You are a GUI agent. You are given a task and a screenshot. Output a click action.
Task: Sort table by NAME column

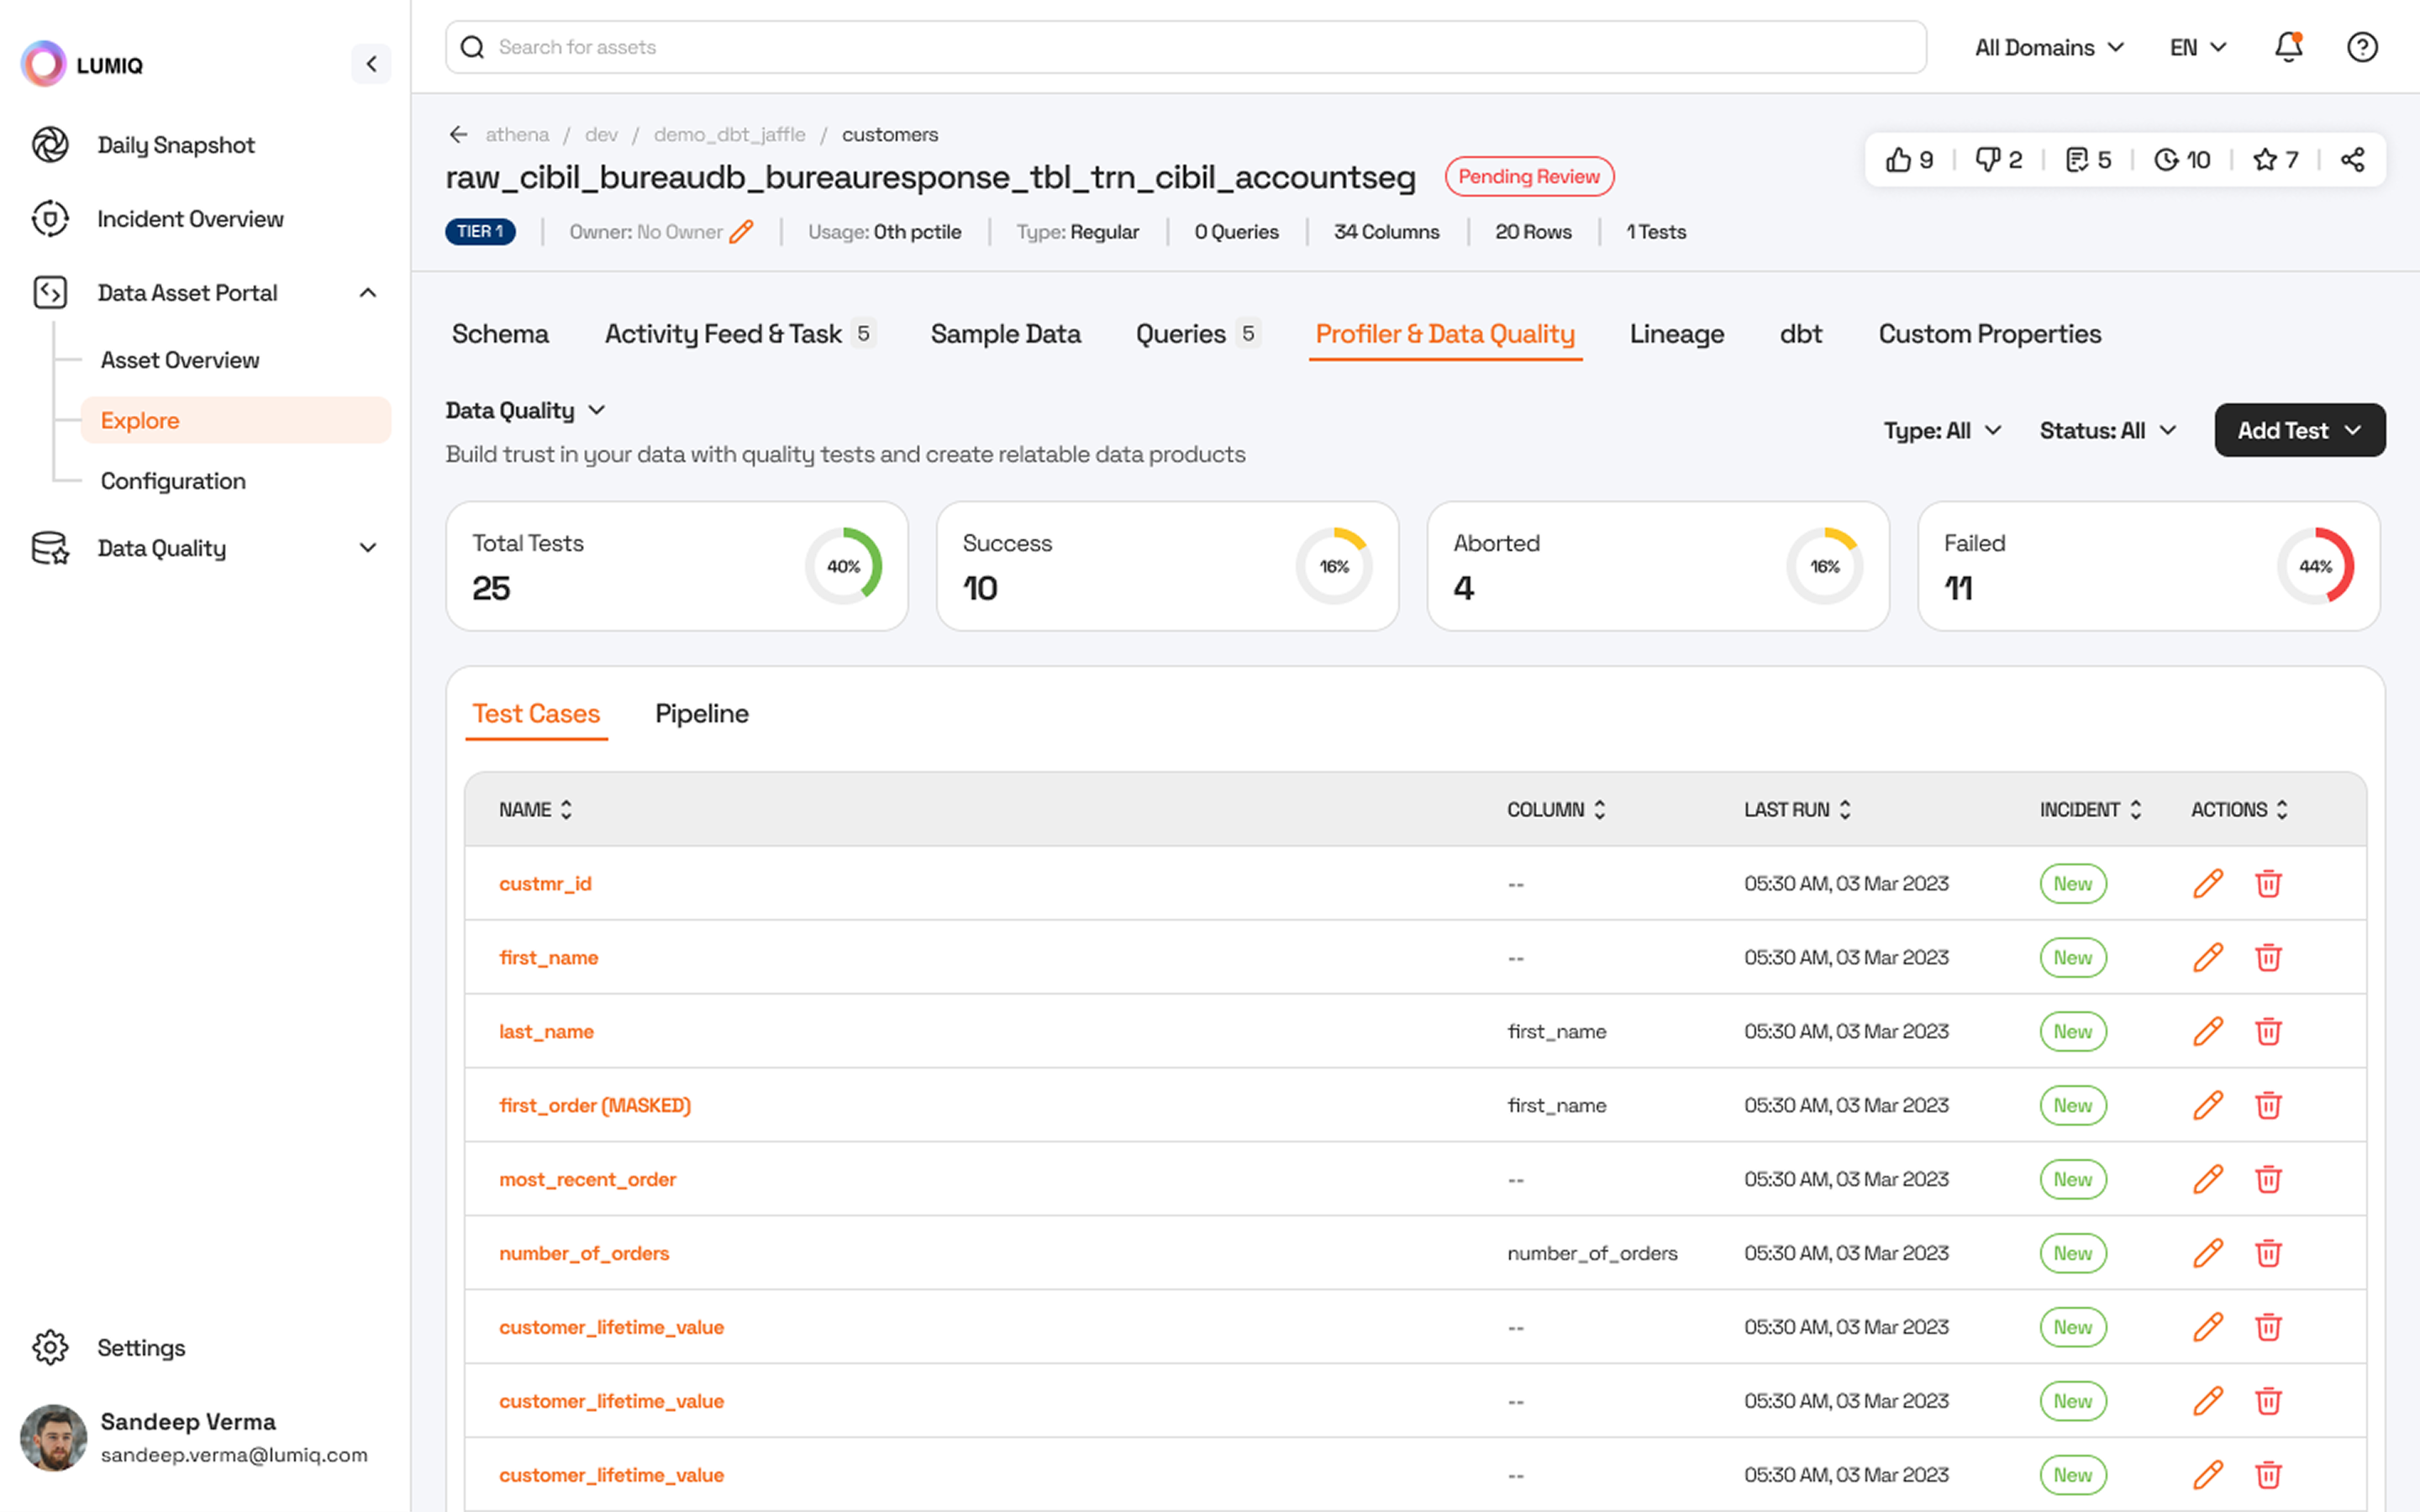coord(566,810)
